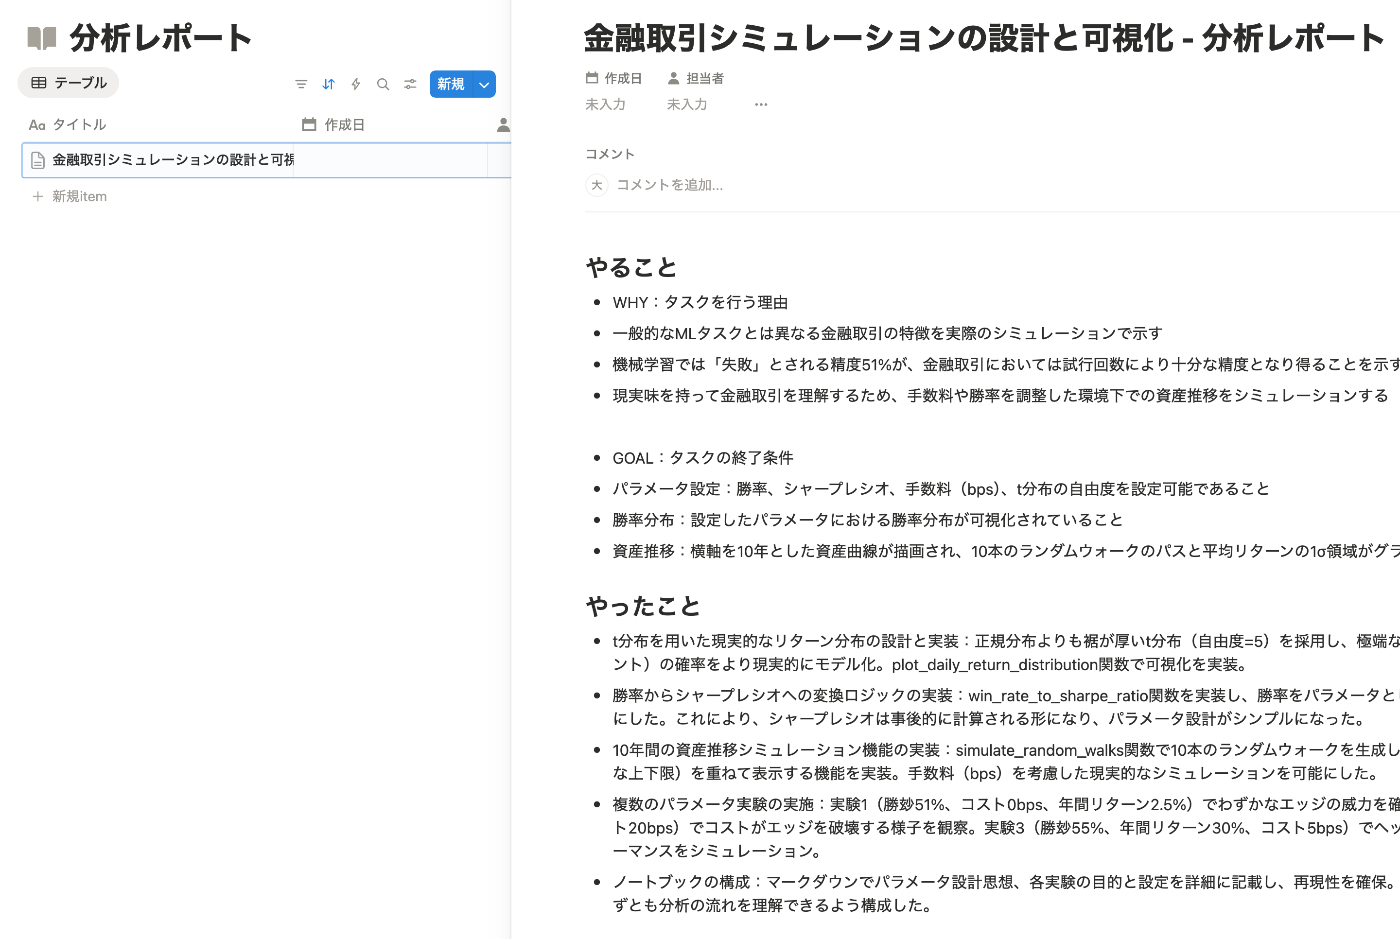
Task: Click the page icon in the table row
Action: [x=38, y=160]
